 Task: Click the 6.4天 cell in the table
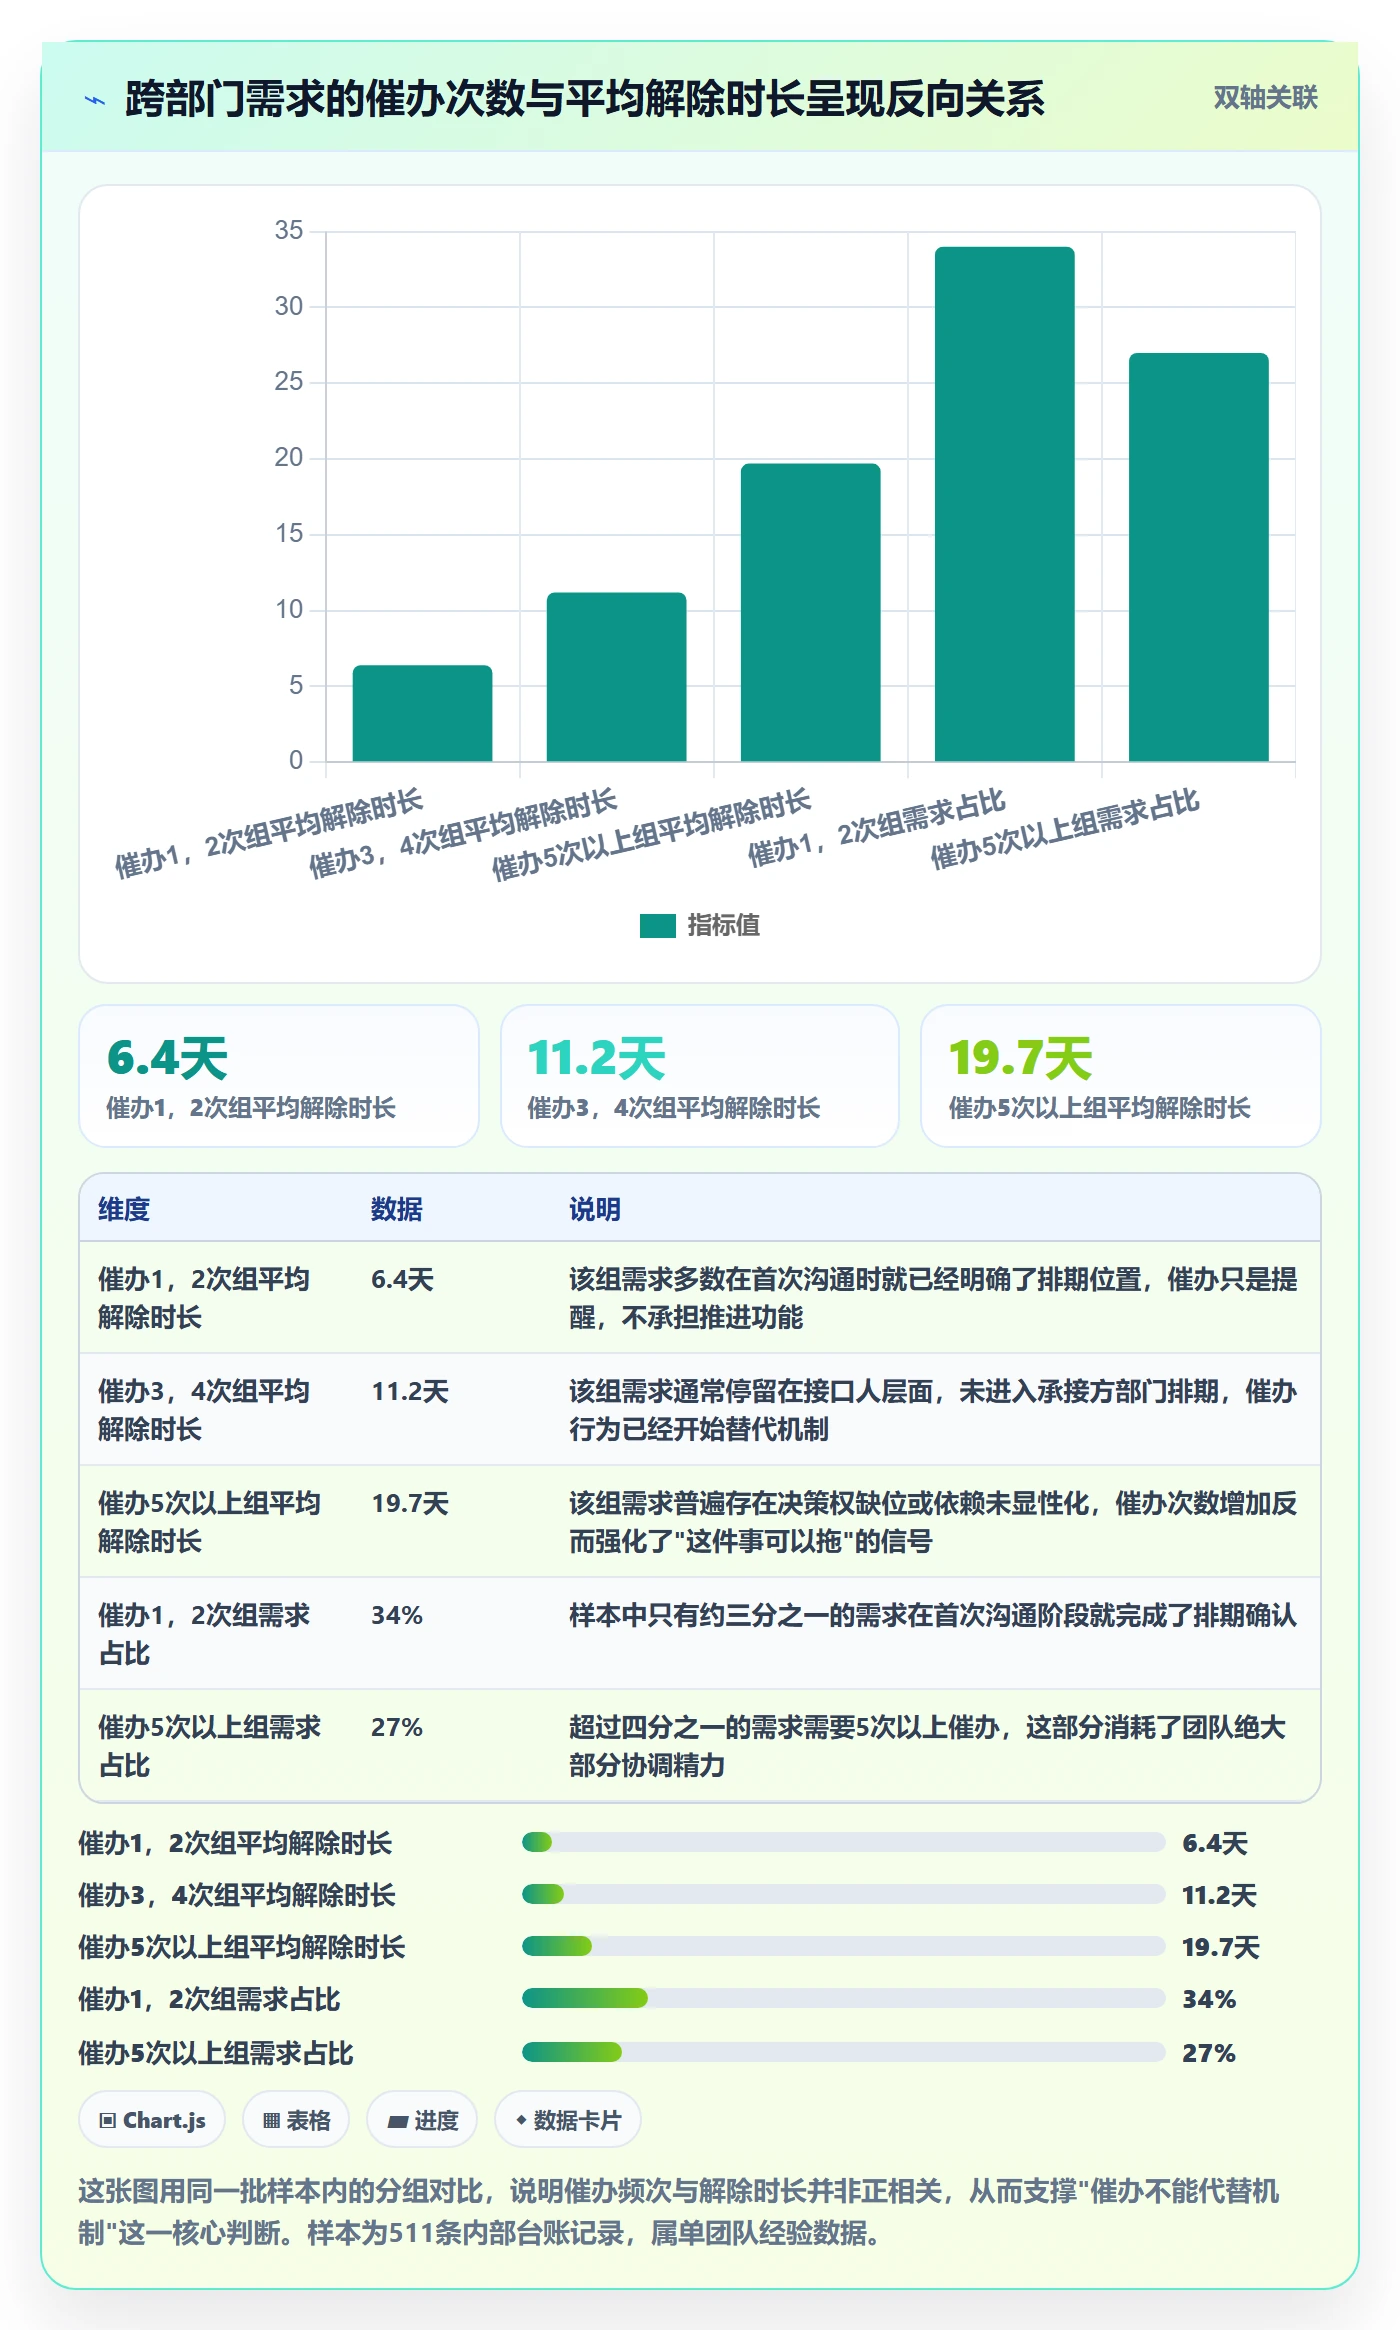[402, 1279]
